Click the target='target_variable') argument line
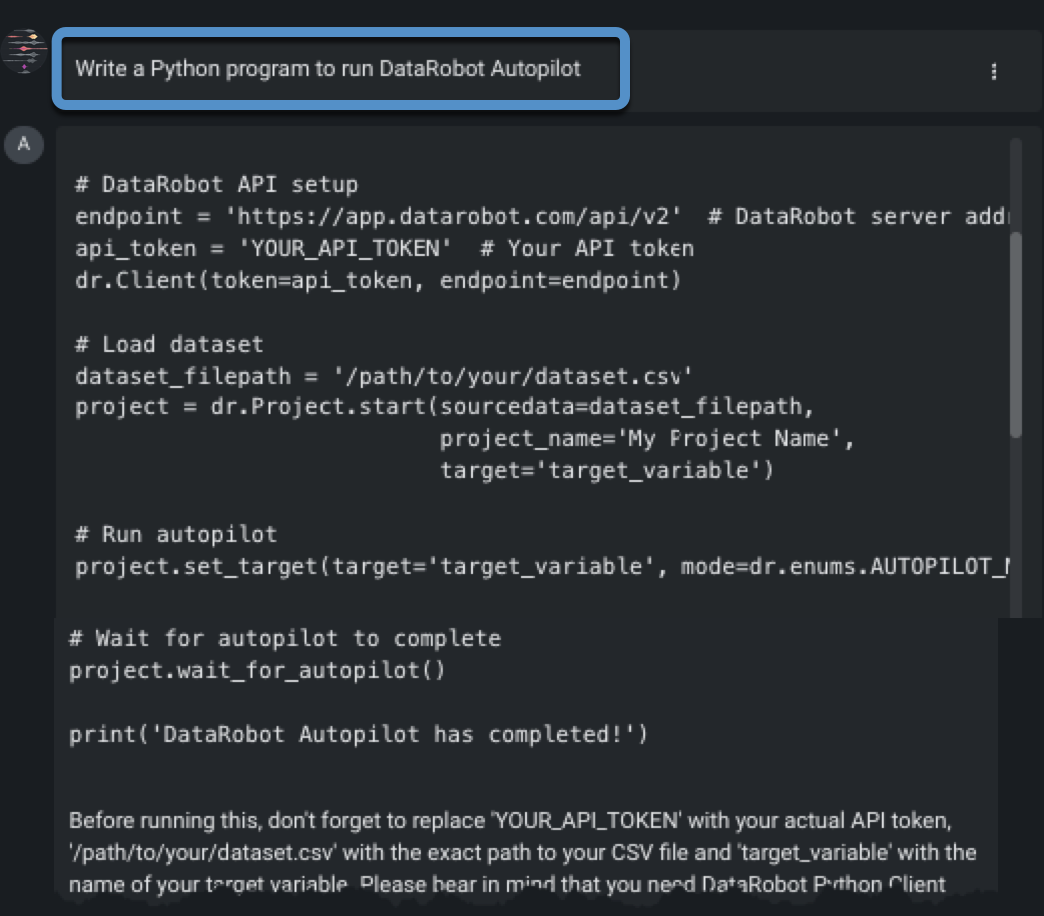The image size is (1044, 916). tap(607, 469)
